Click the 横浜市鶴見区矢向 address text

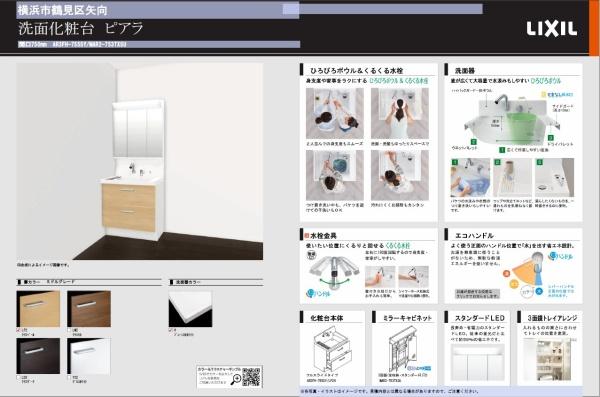click(63, 10)
